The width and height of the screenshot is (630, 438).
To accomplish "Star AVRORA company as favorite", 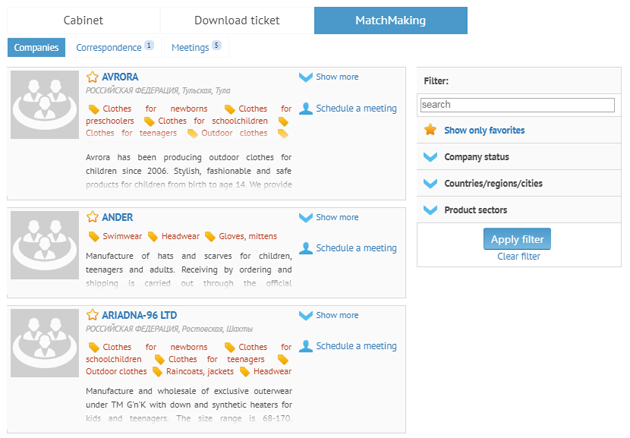I will point(92,77).
